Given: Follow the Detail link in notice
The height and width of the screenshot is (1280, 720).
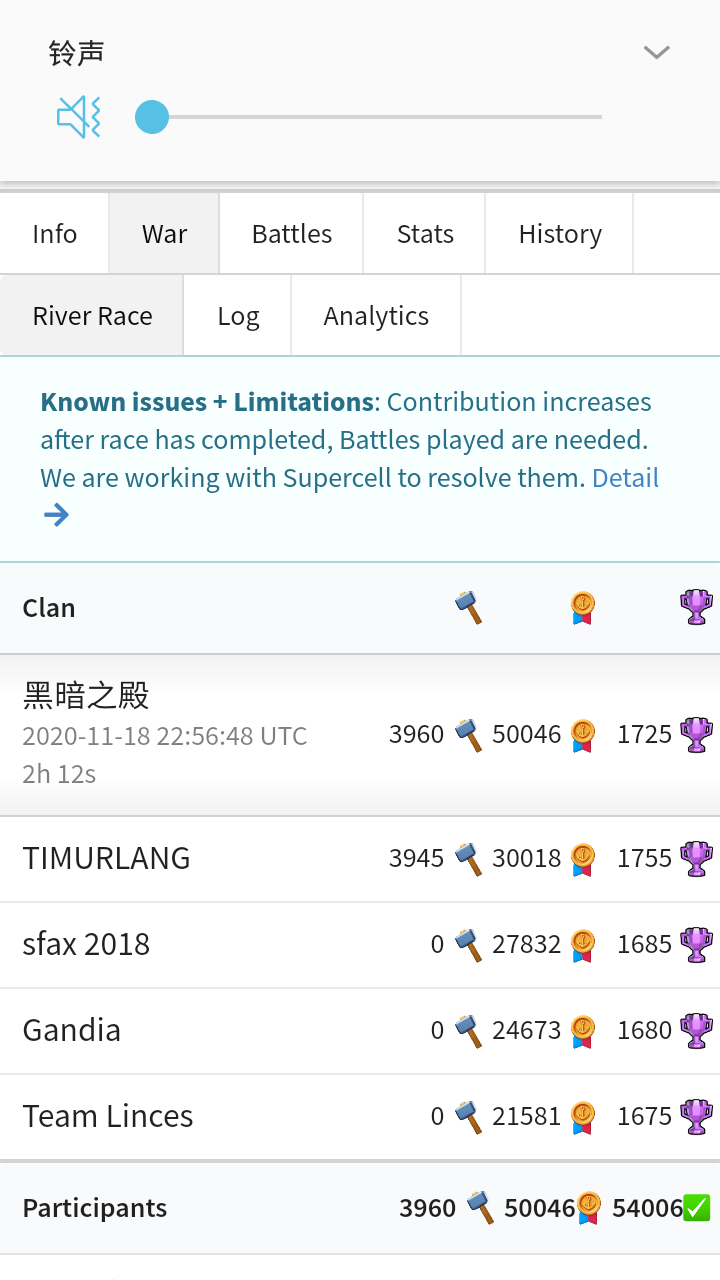Looking at the screenshot, I should coord(625,478).
